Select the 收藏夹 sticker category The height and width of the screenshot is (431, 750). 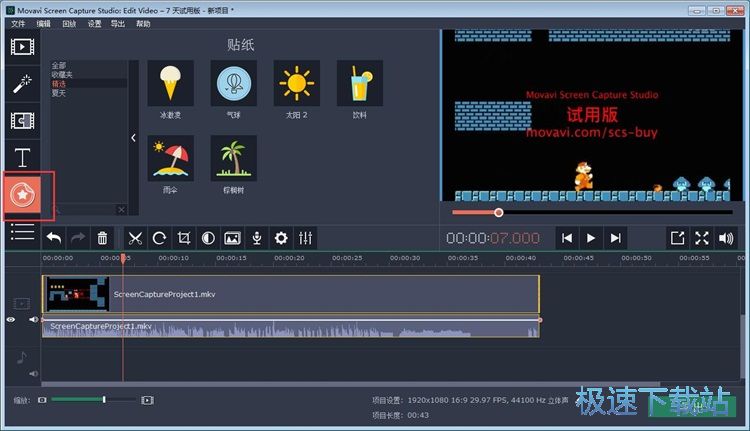click(x=62, y=75)
